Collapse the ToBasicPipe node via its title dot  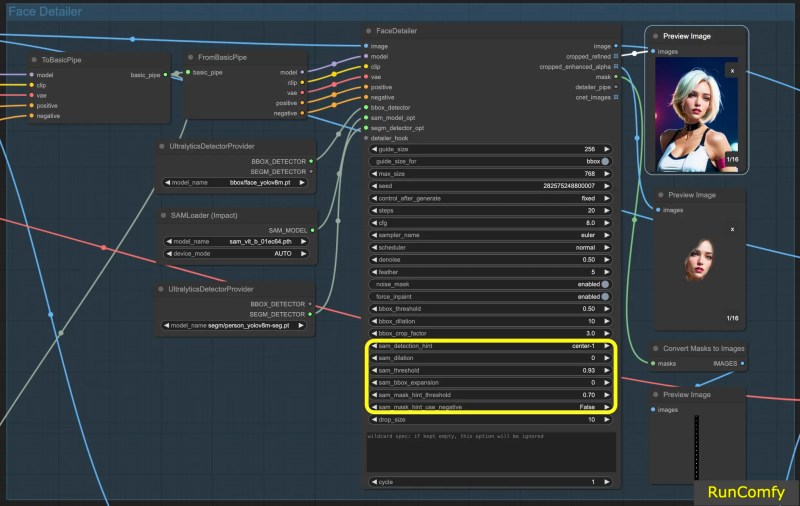pyautogui.click(x=34, y=60)
